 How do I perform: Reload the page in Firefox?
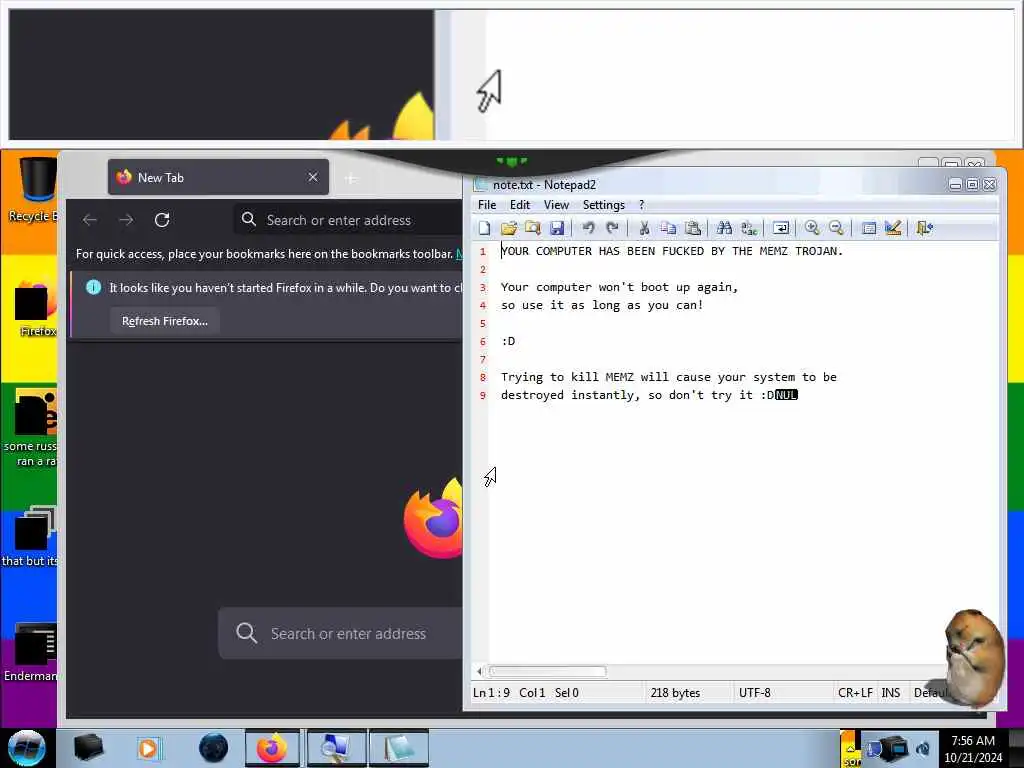[162, 220]
